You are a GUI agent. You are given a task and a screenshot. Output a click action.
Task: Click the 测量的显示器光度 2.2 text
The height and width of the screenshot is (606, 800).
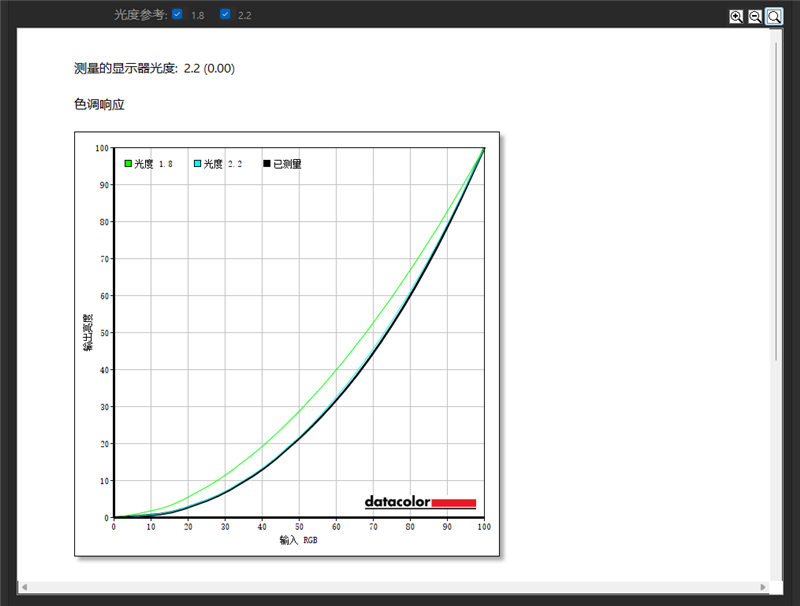(154, 68)
